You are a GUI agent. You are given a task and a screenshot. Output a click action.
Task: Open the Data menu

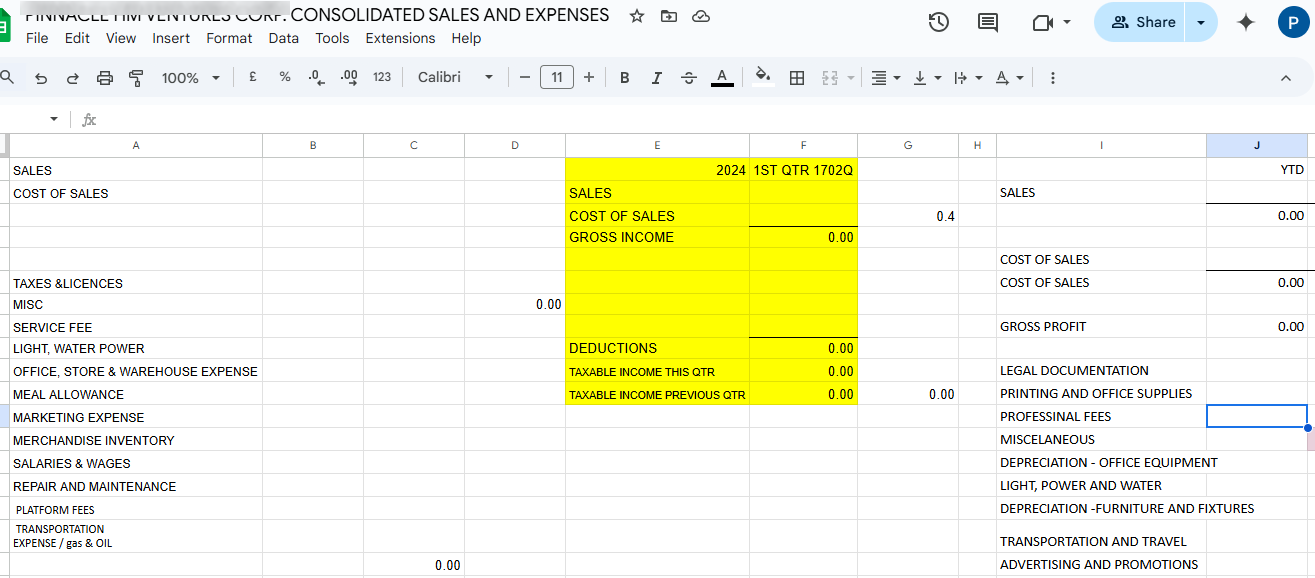[x=284, y=38]
